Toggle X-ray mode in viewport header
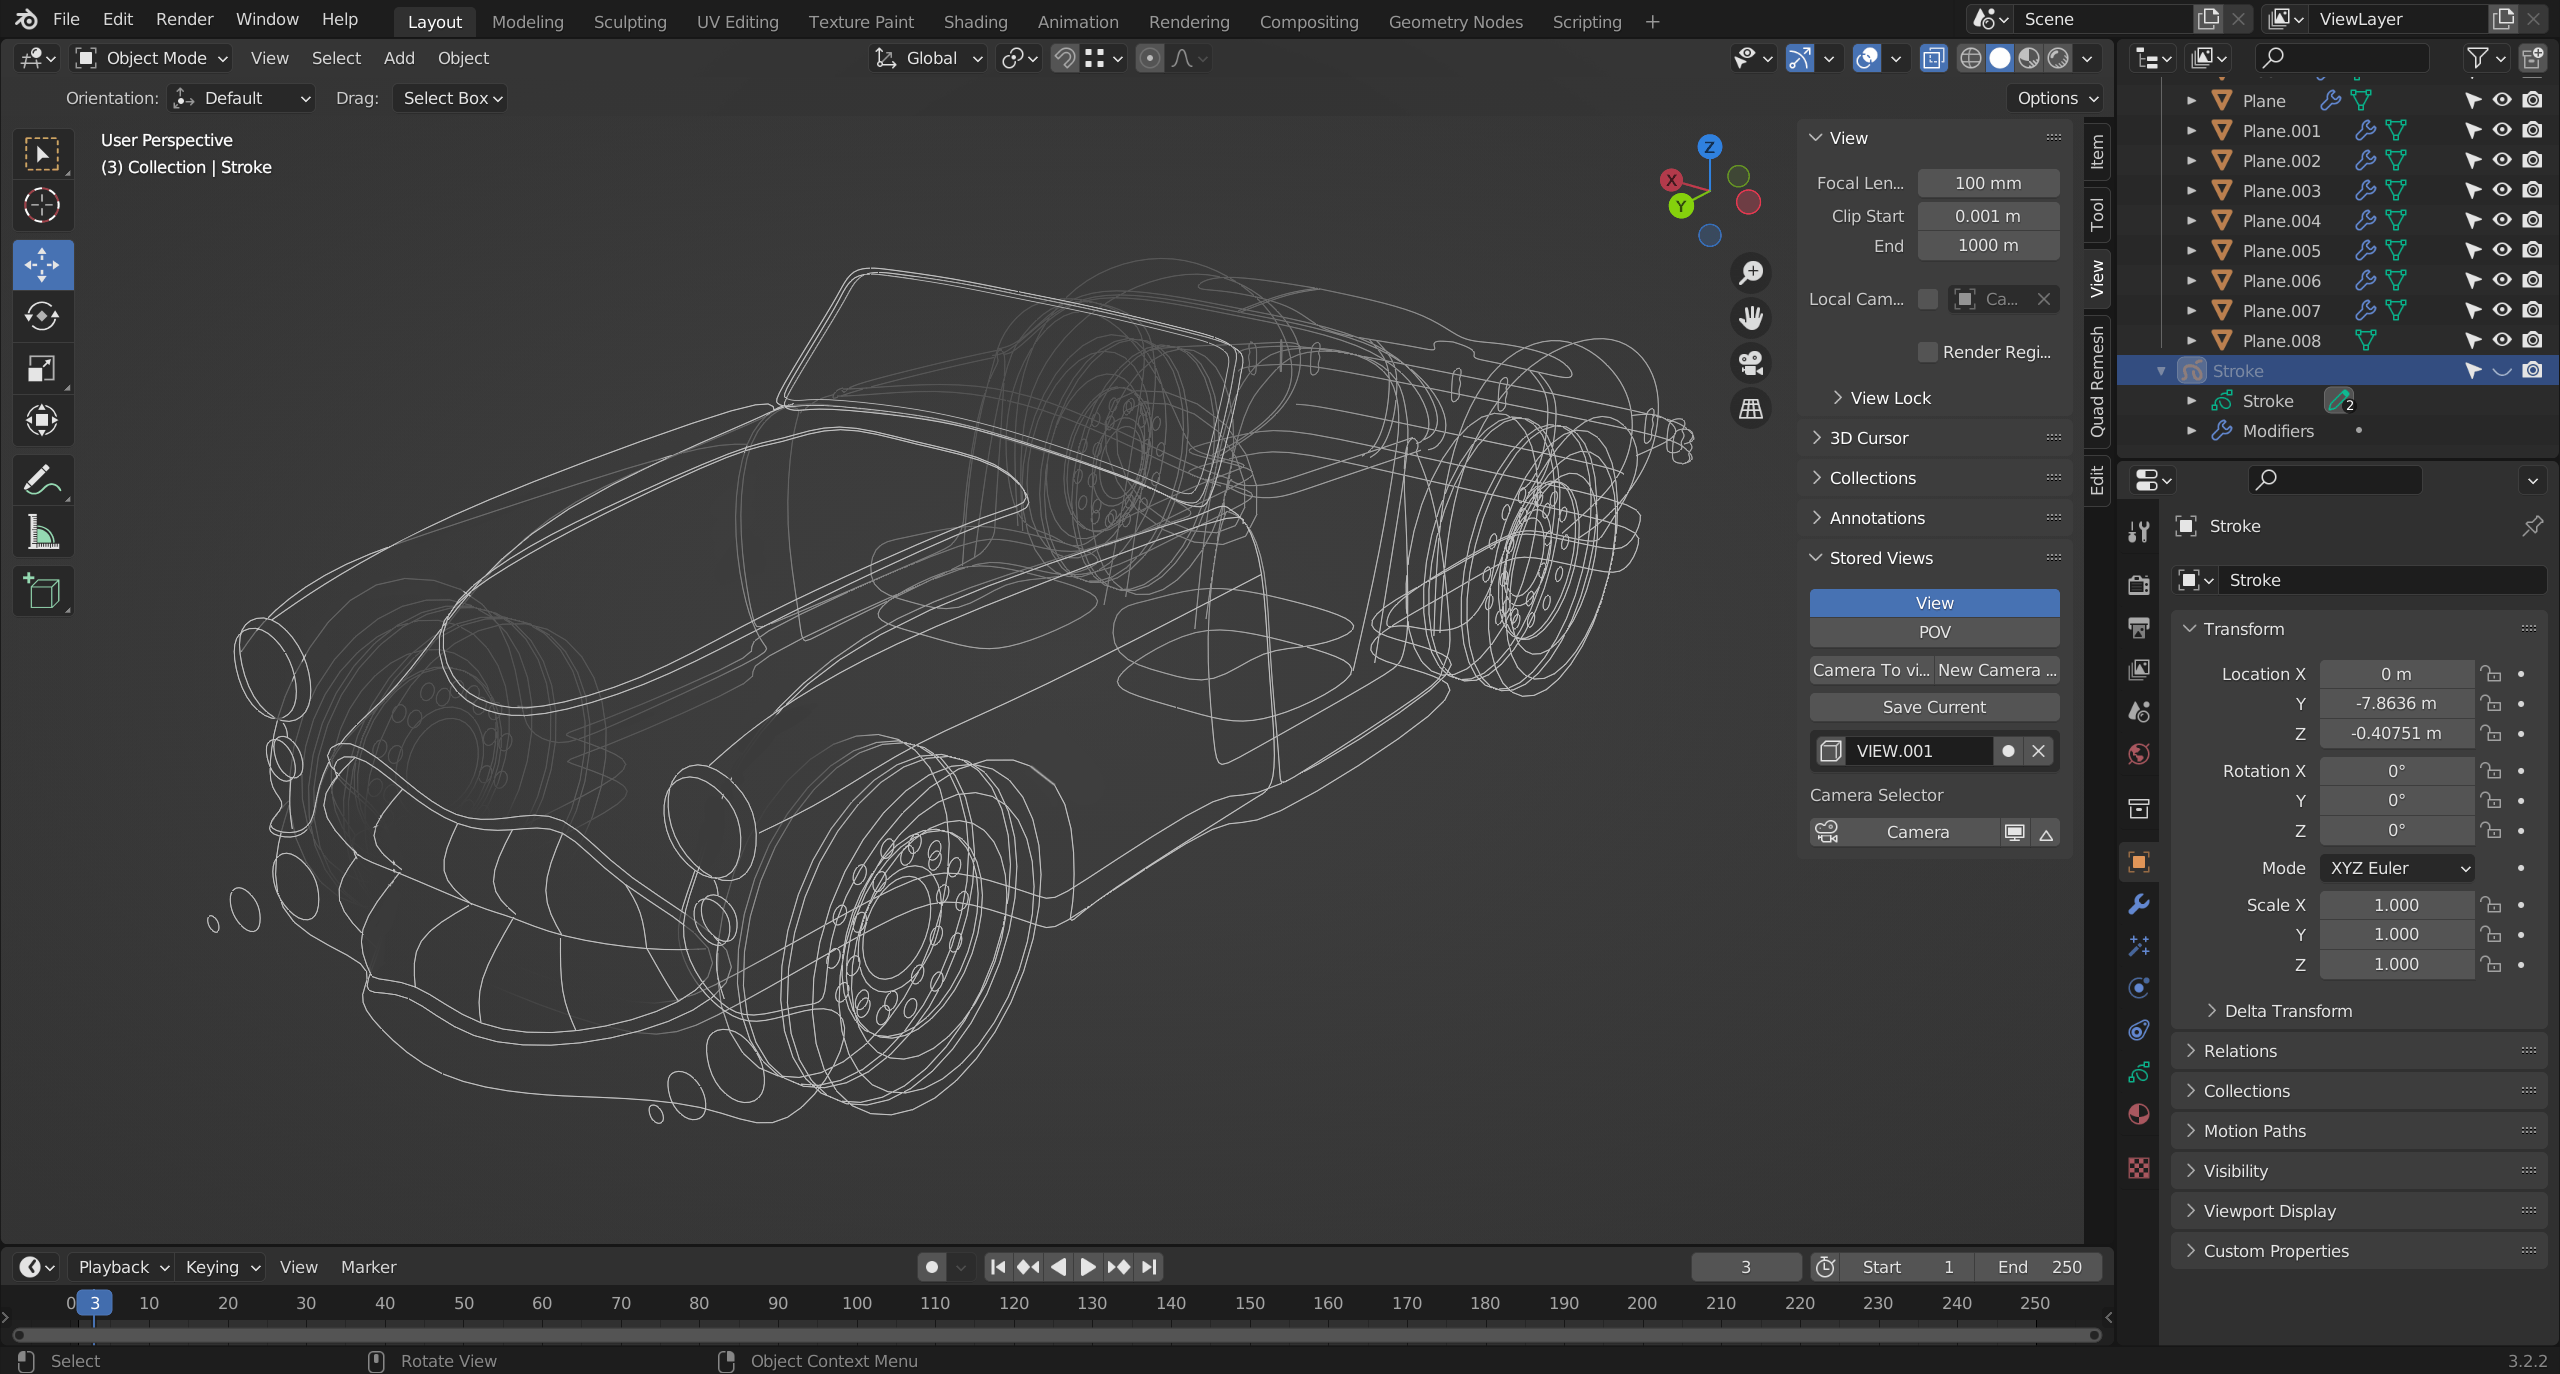The width and height of the screenshot is (2560, 1374). tap(1934, 58)
